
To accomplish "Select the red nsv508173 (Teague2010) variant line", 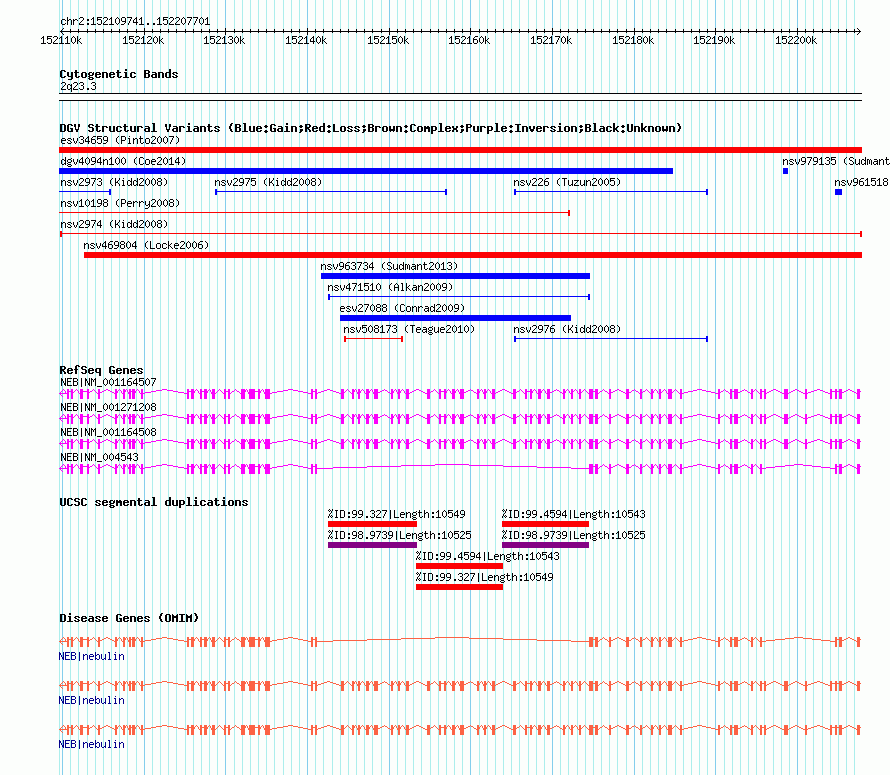I will click(x=373, y=339).
